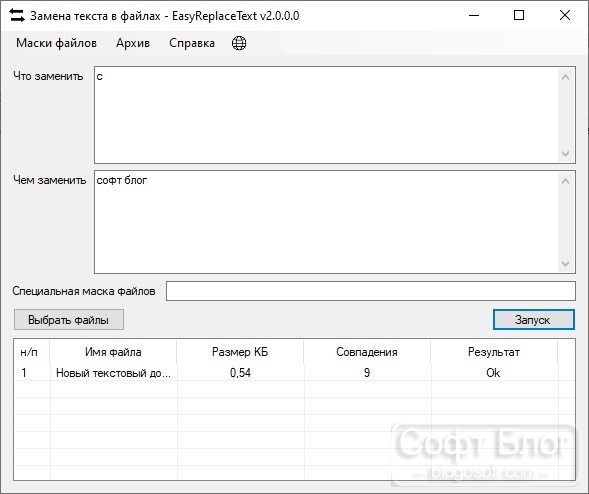
Task: Click into the Чем заменить text box
Action: click(326, 222)
